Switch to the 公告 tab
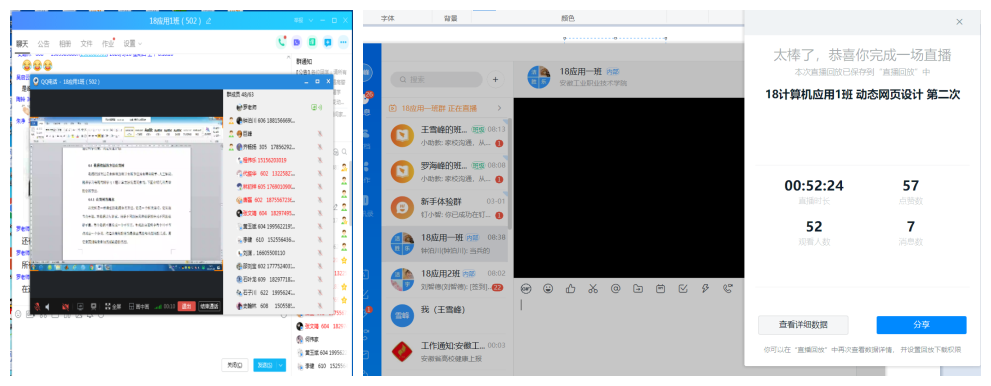The height and width of the screenshot is (386, 991). tap(44, 44)
